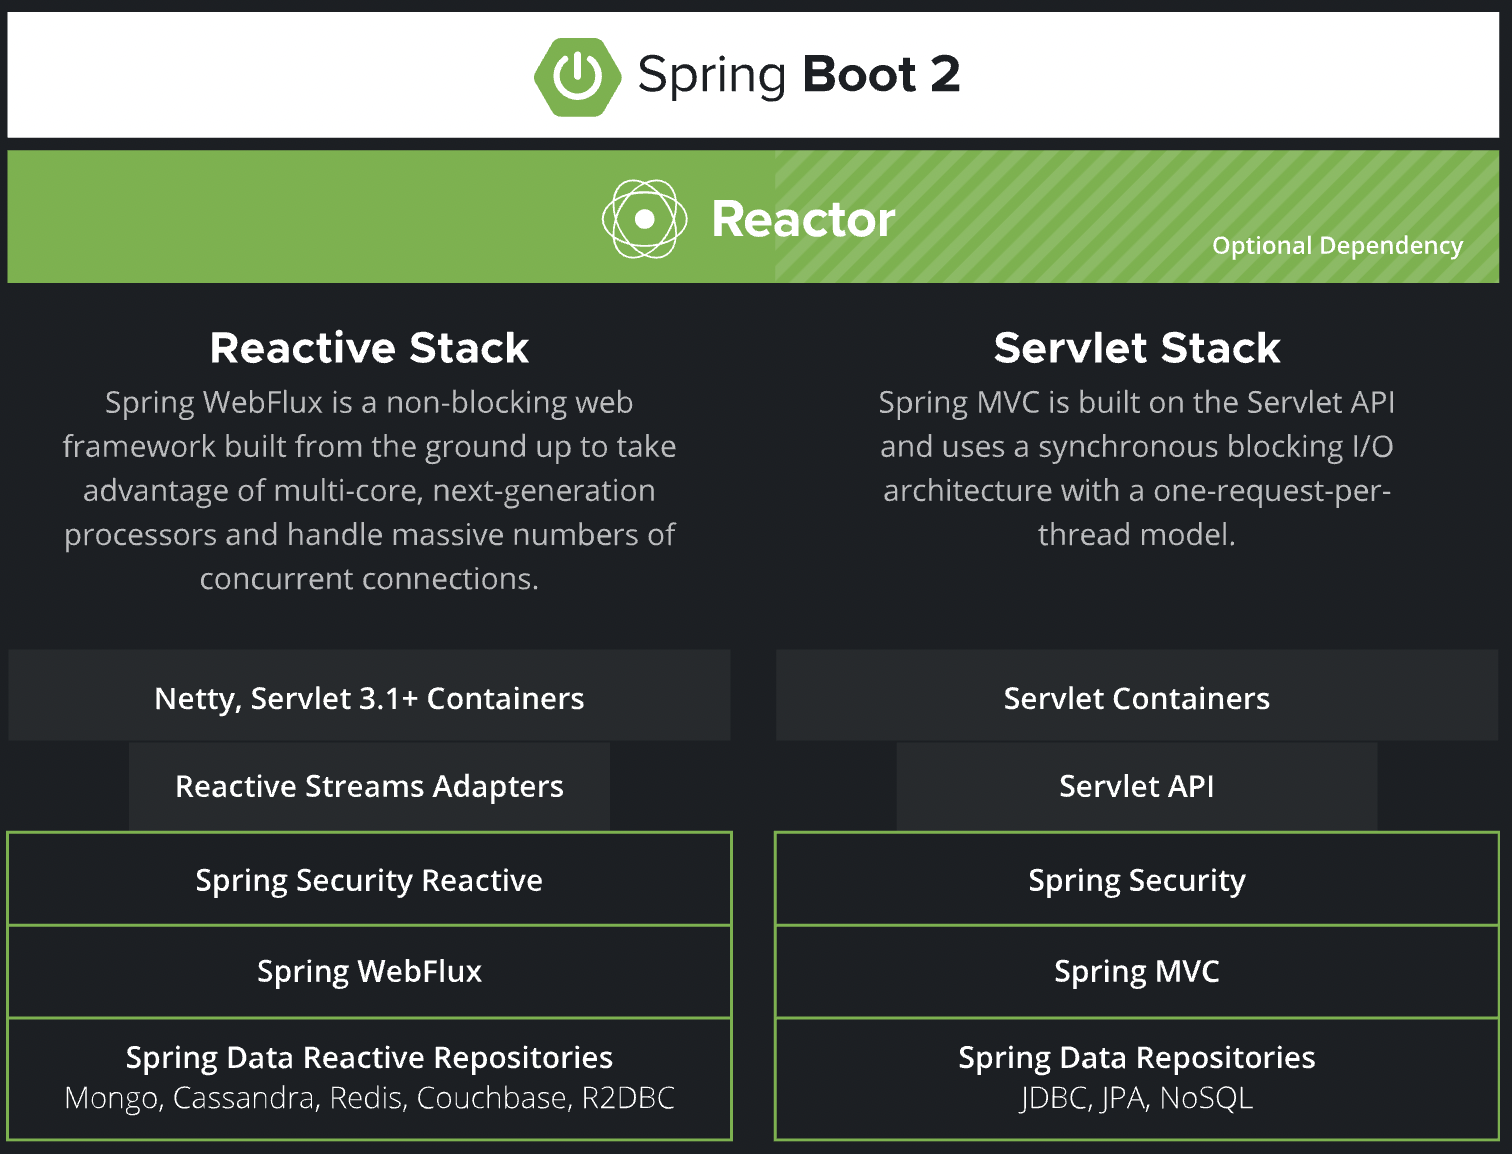Viewport: 1512px width, 1154px height.
Task: Toggle the Servlet Containers block
Action: (x=1136, y=697)
